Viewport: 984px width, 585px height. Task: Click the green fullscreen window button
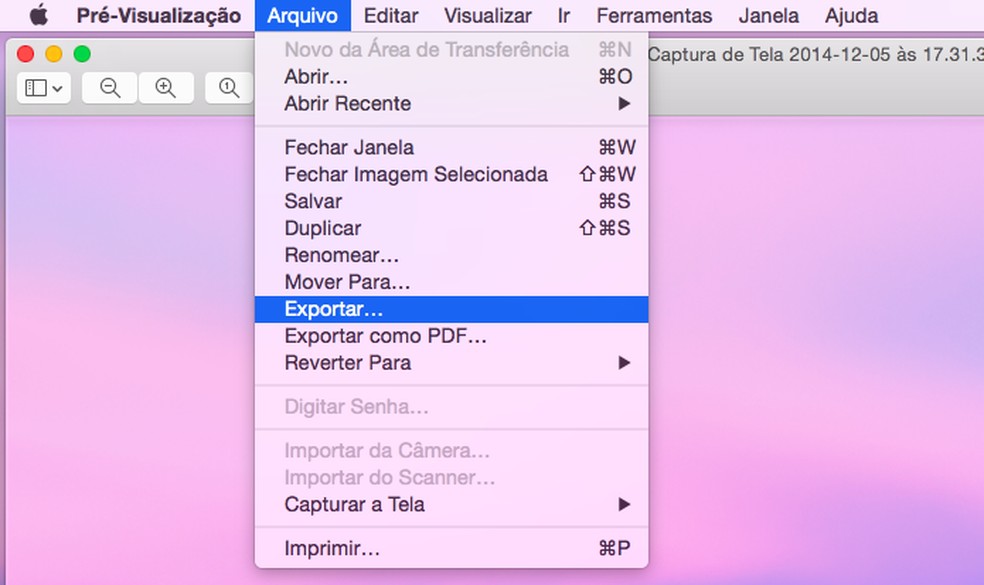82,54
